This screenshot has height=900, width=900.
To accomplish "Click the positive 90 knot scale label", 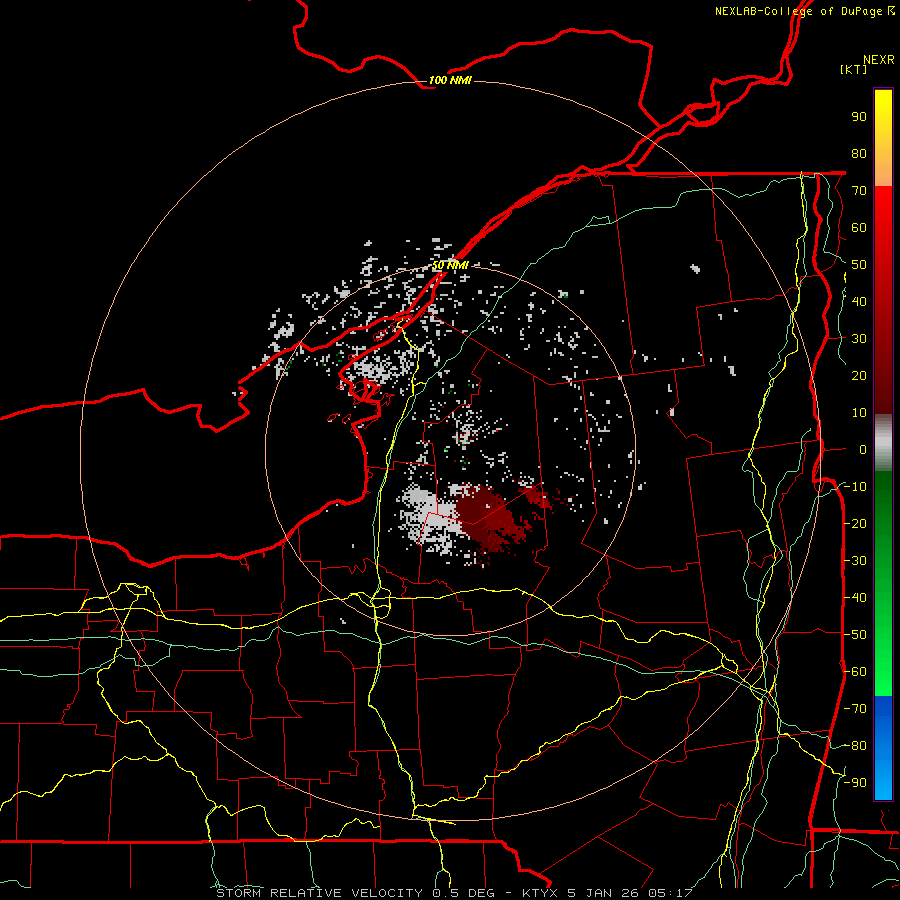I will pyautogui.click(x=859, y=117).
